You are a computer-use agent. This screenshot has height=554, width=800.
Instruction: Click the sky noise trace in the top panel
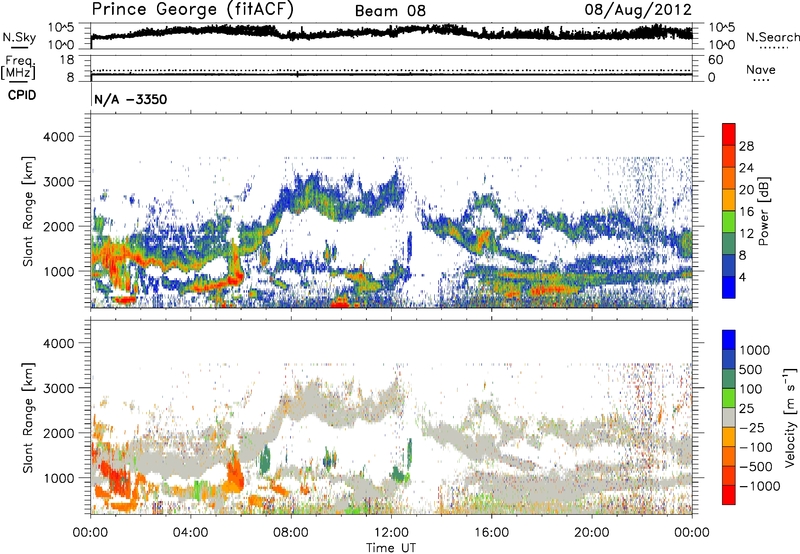pyautogui.click(x=391, y=32)
